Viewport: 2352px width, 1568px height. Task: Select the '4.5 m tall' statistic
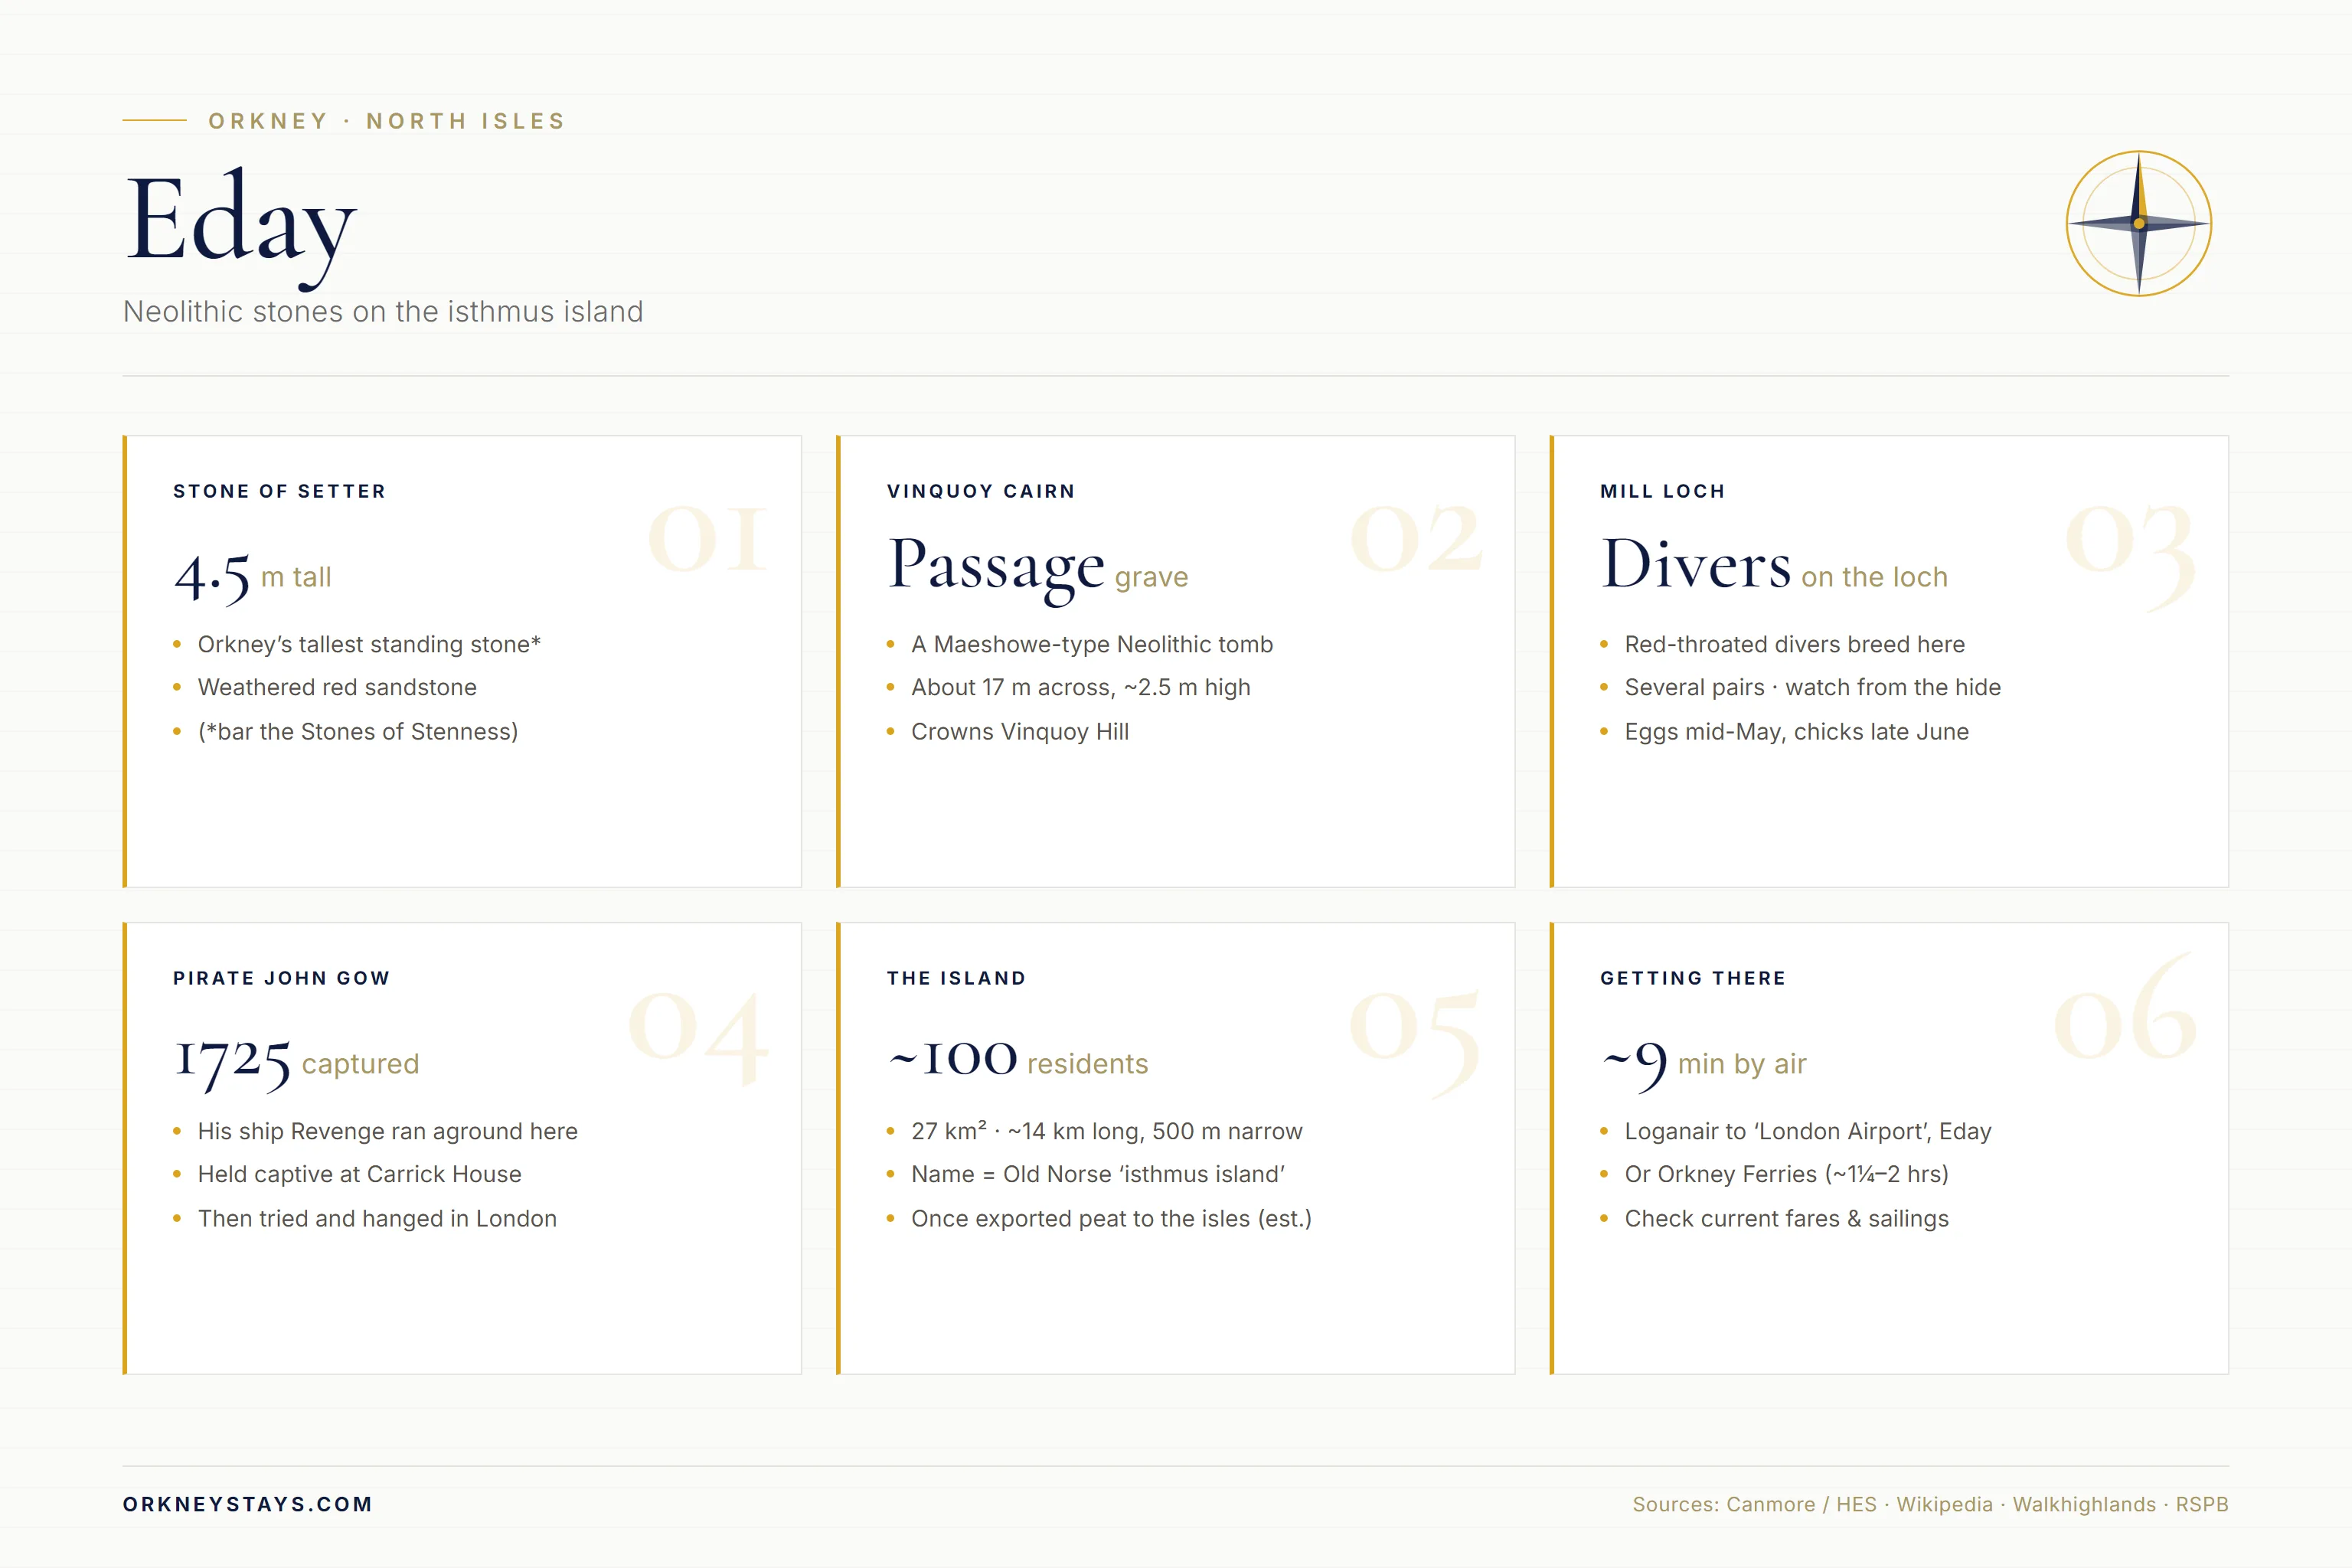point(252,577)
